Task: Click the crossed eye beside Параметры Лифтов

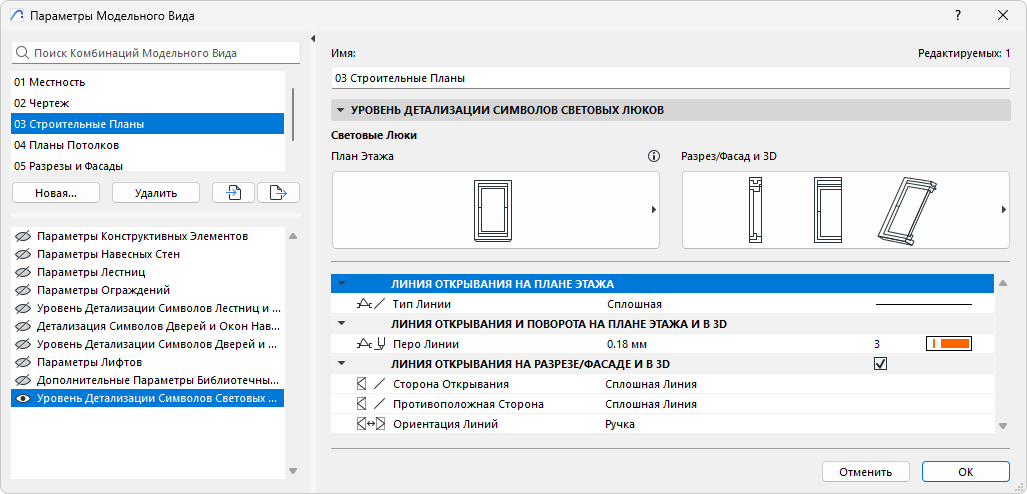Action: [x=24, y=362]
